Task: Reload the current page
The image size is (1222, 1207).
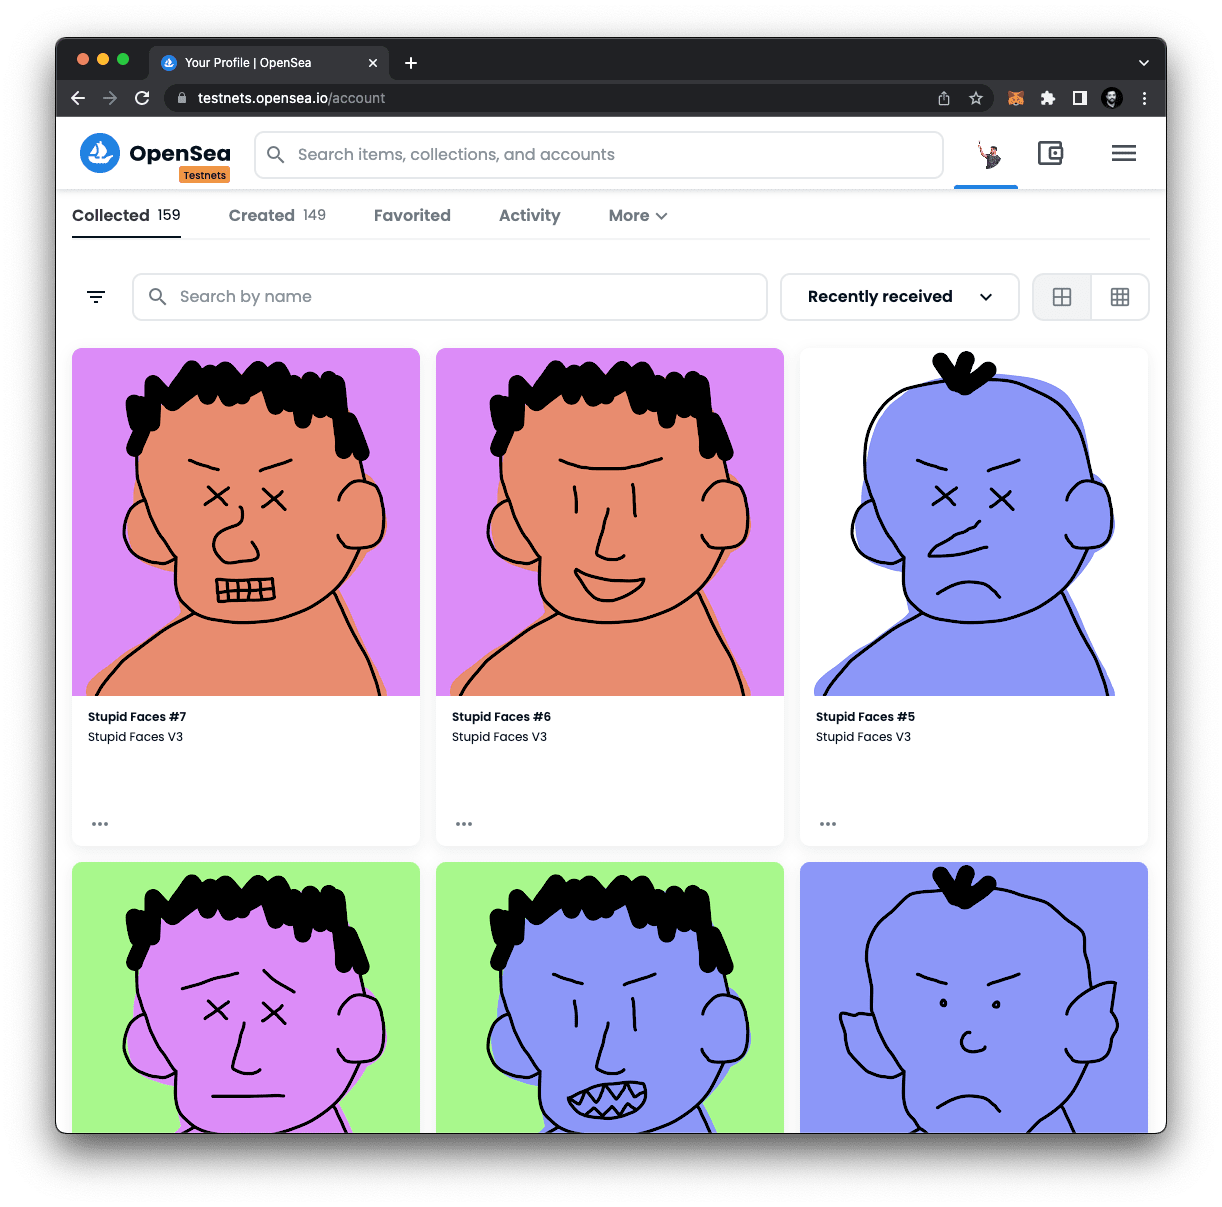Action: [x=142, y=98]
